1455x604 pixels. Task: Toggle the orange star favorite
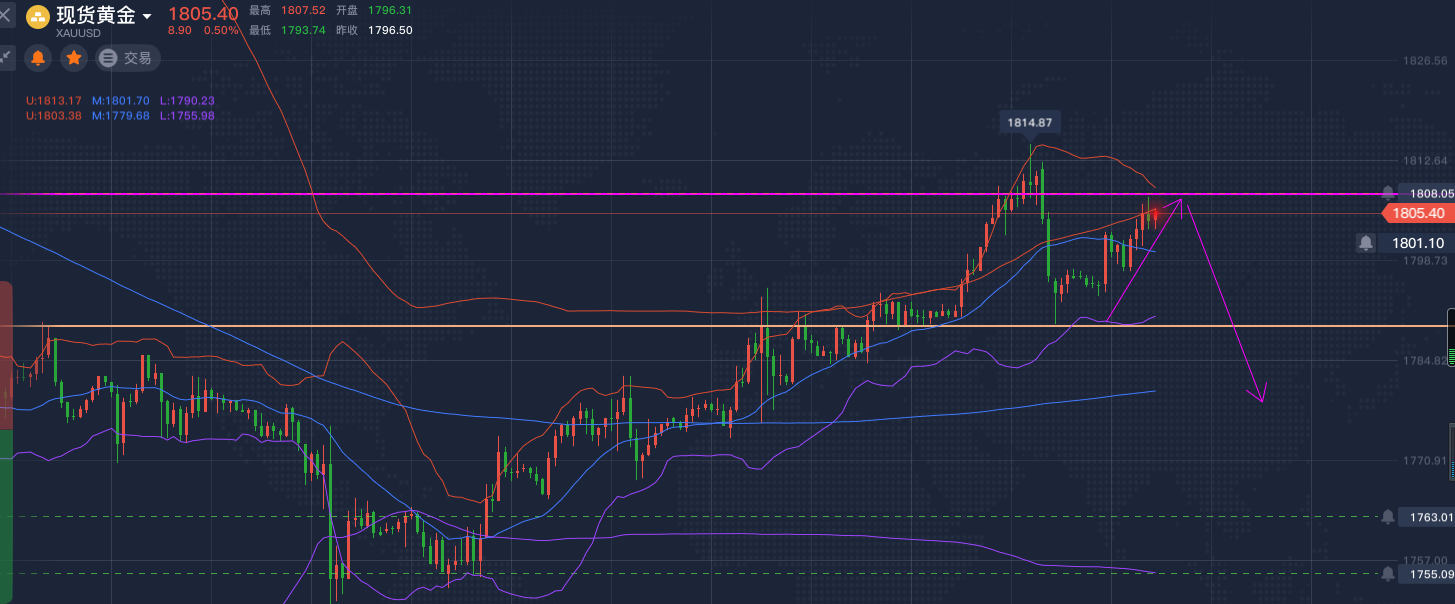(74, 58)
